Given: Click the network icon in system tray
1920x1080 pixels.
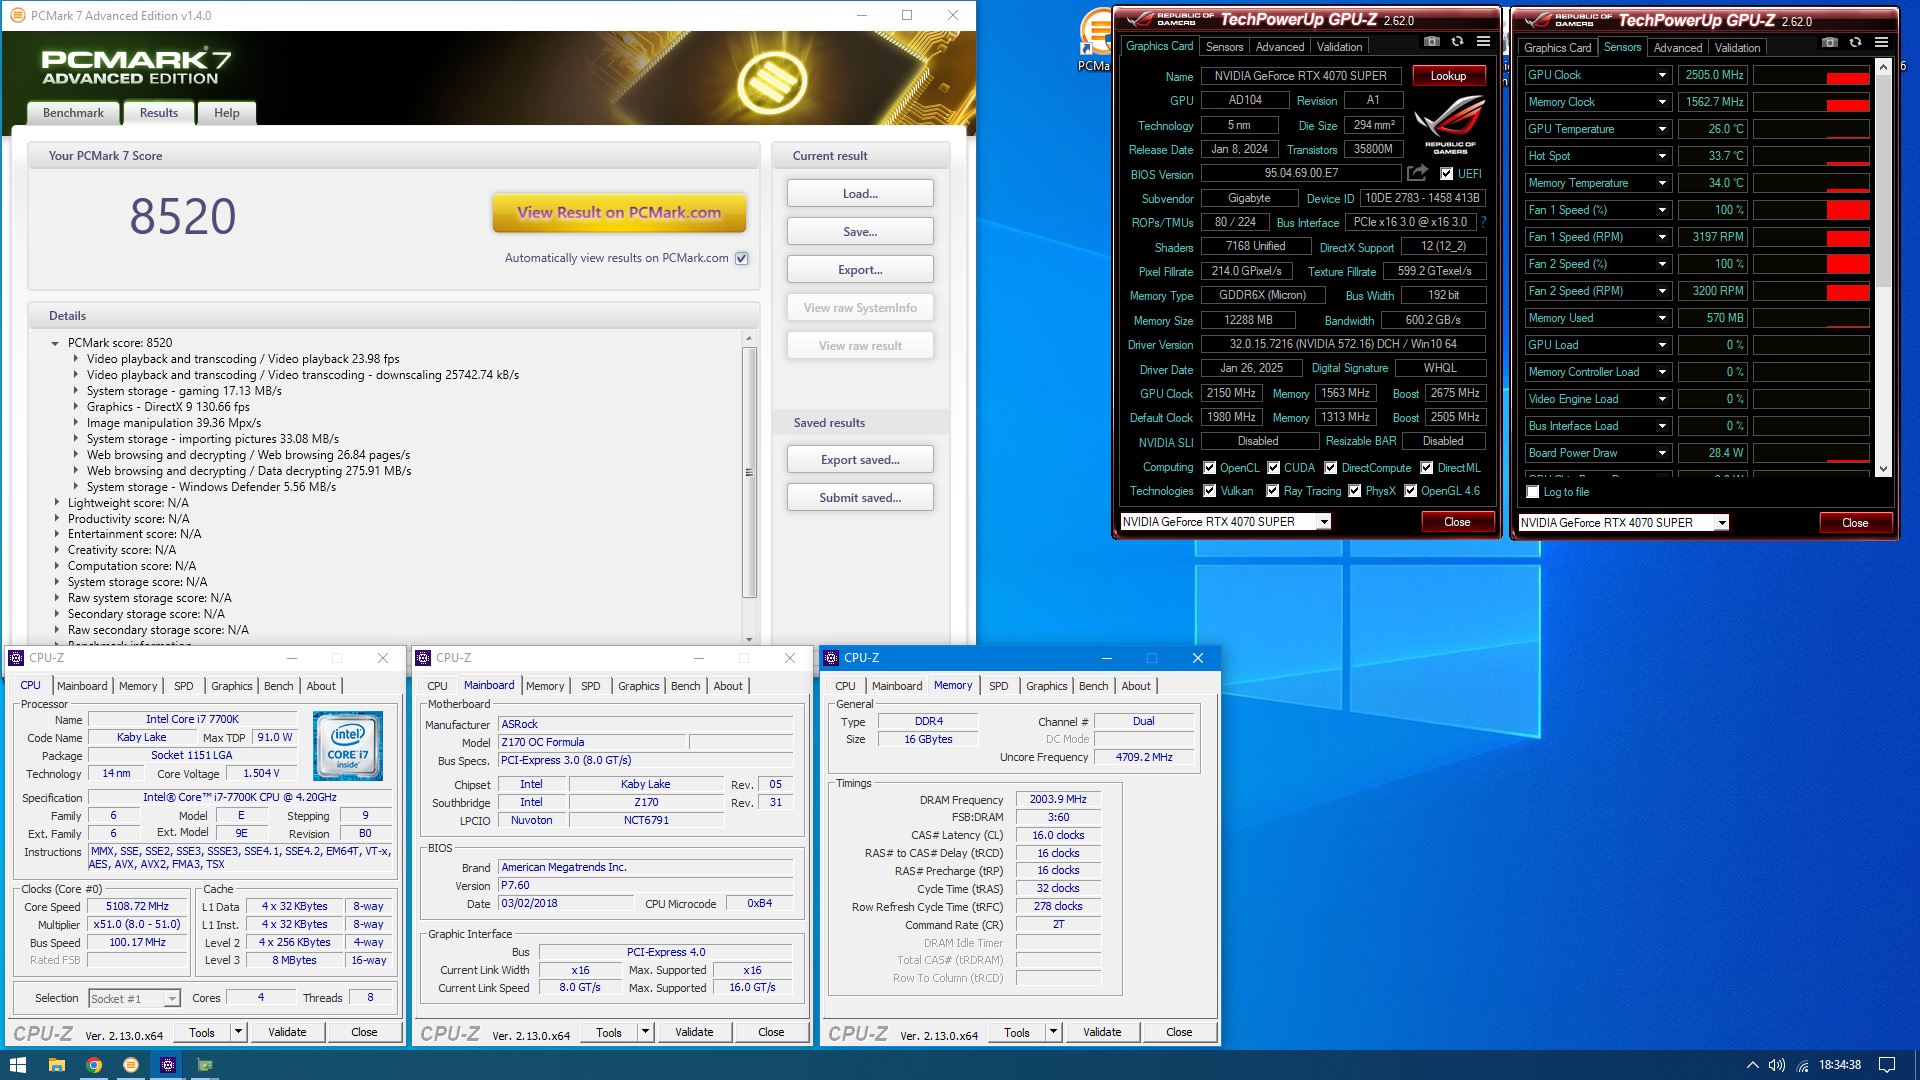Looking at the screenshot, I should (x=1803, y=1065).
